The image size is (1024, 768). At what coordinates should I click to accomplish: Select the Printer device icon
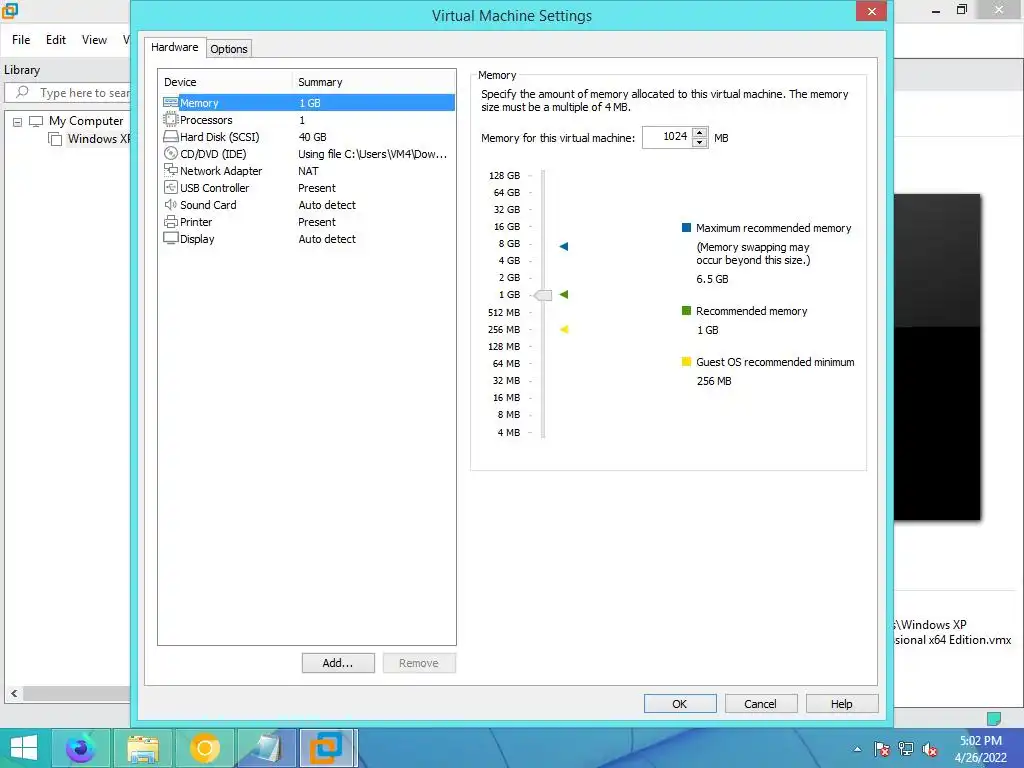170,221
